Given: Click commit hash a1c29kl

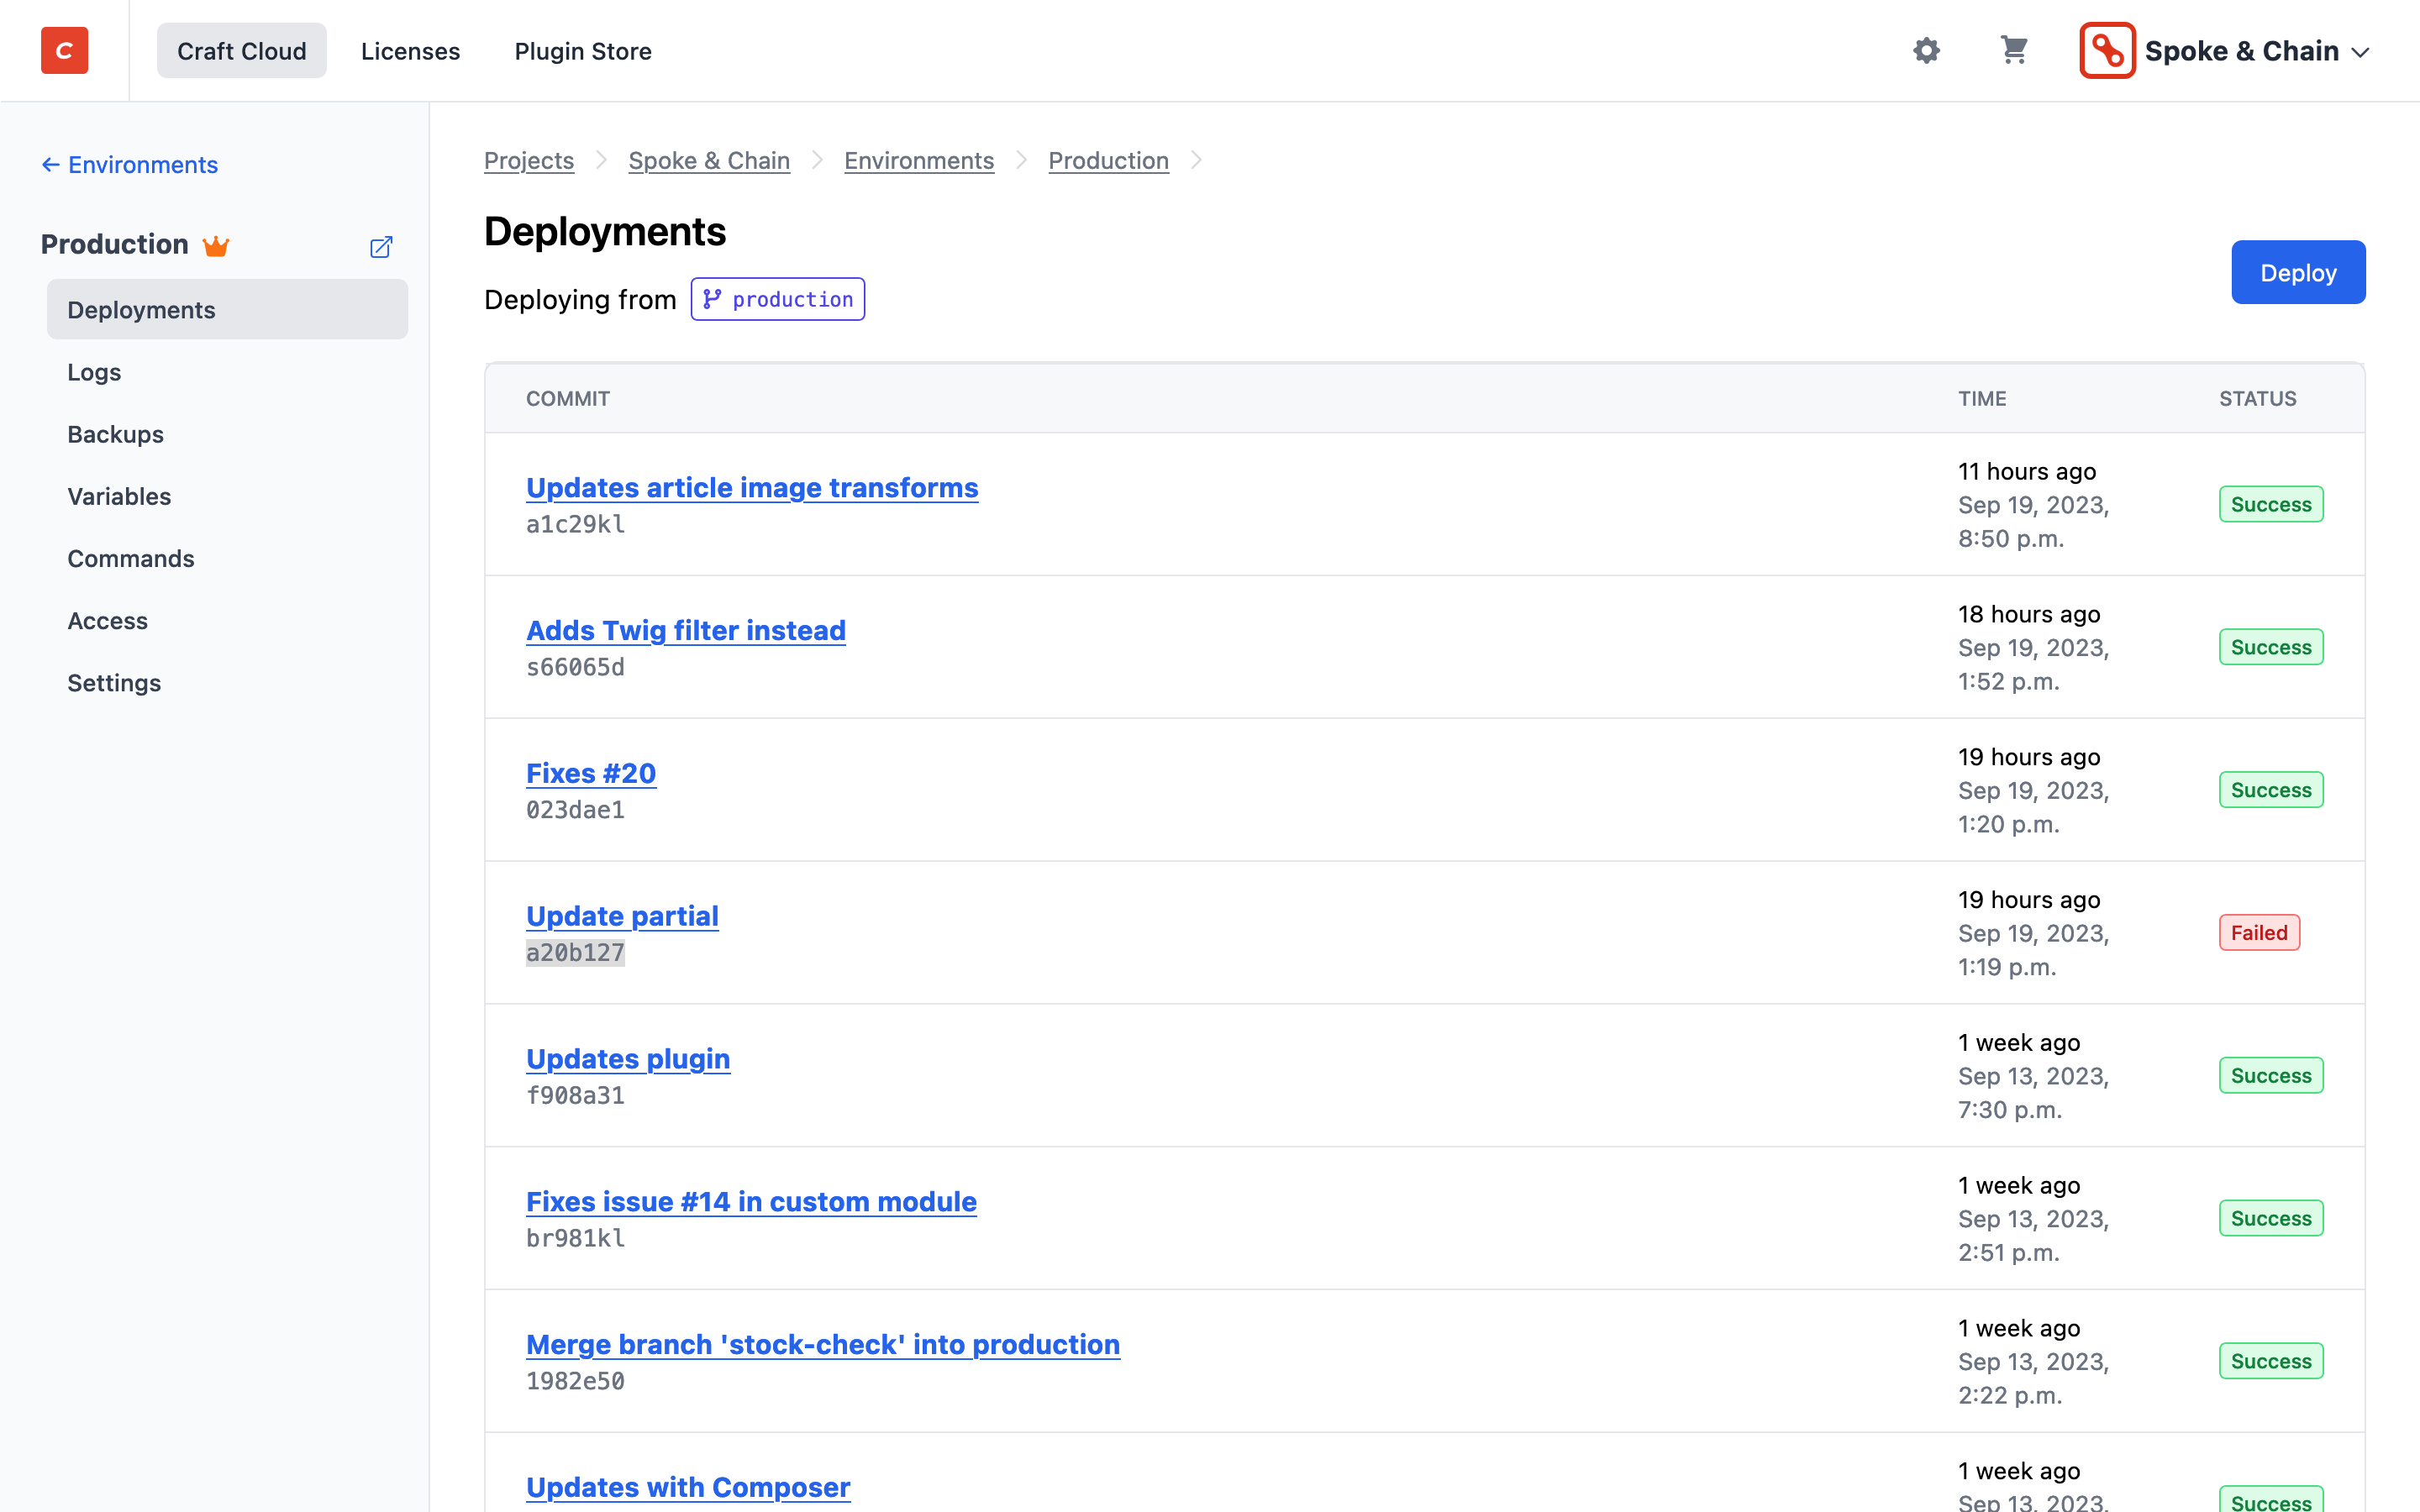Looking at the screenshot, I should [575, 524].
